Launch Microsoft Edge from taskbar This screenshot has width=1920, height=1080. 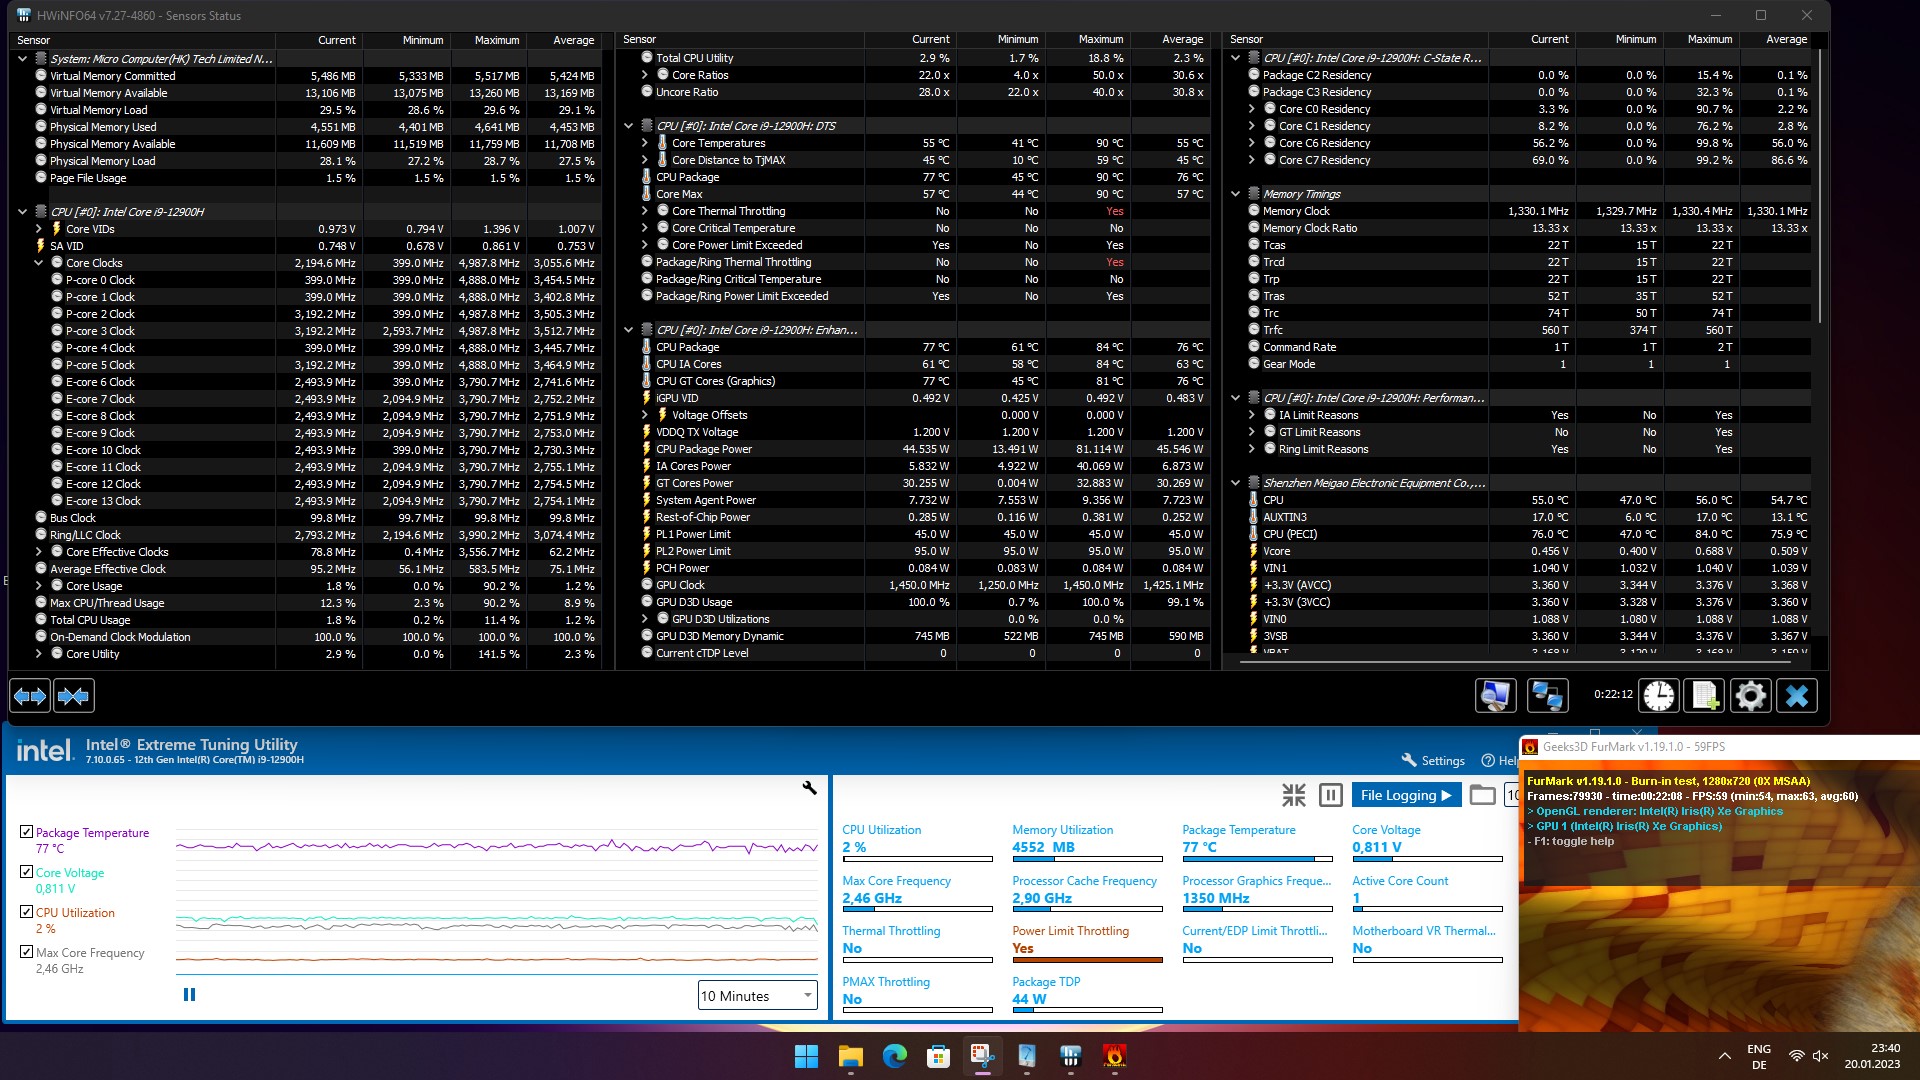[x=894, y=1056]
